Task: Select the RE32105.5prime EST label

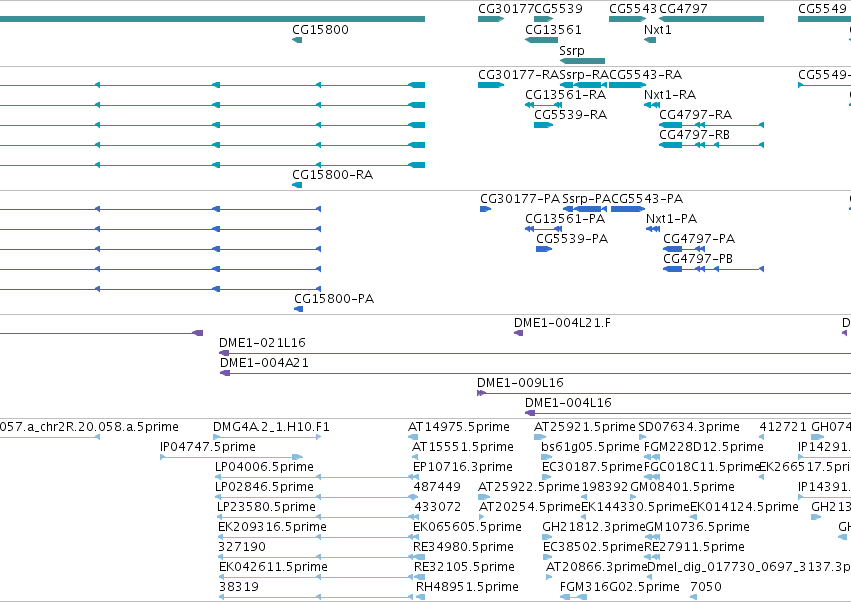Action: [x=464, y=568]
